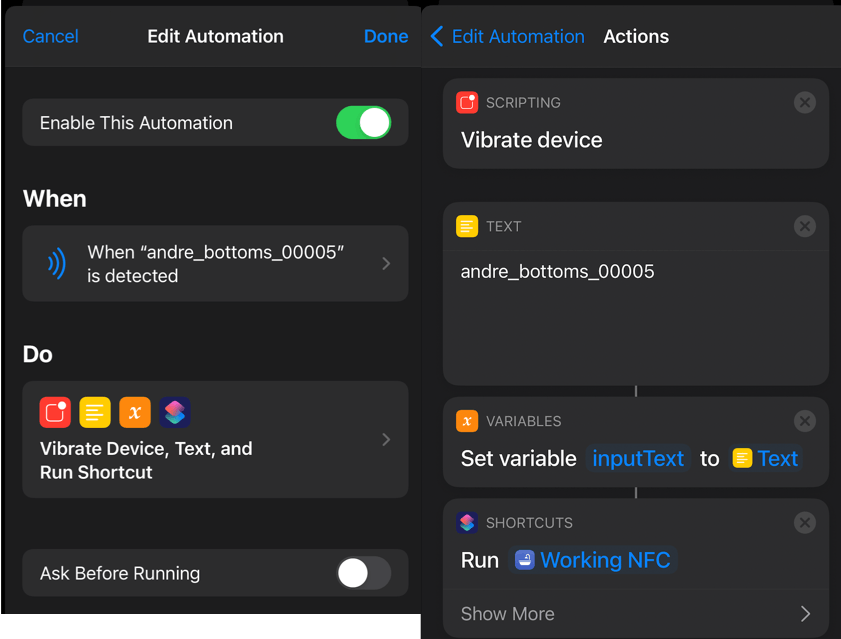The height and width of the screenshot is (639, 841).
Task: Click the Shortcuts app icon under Do
Action: 175,412
